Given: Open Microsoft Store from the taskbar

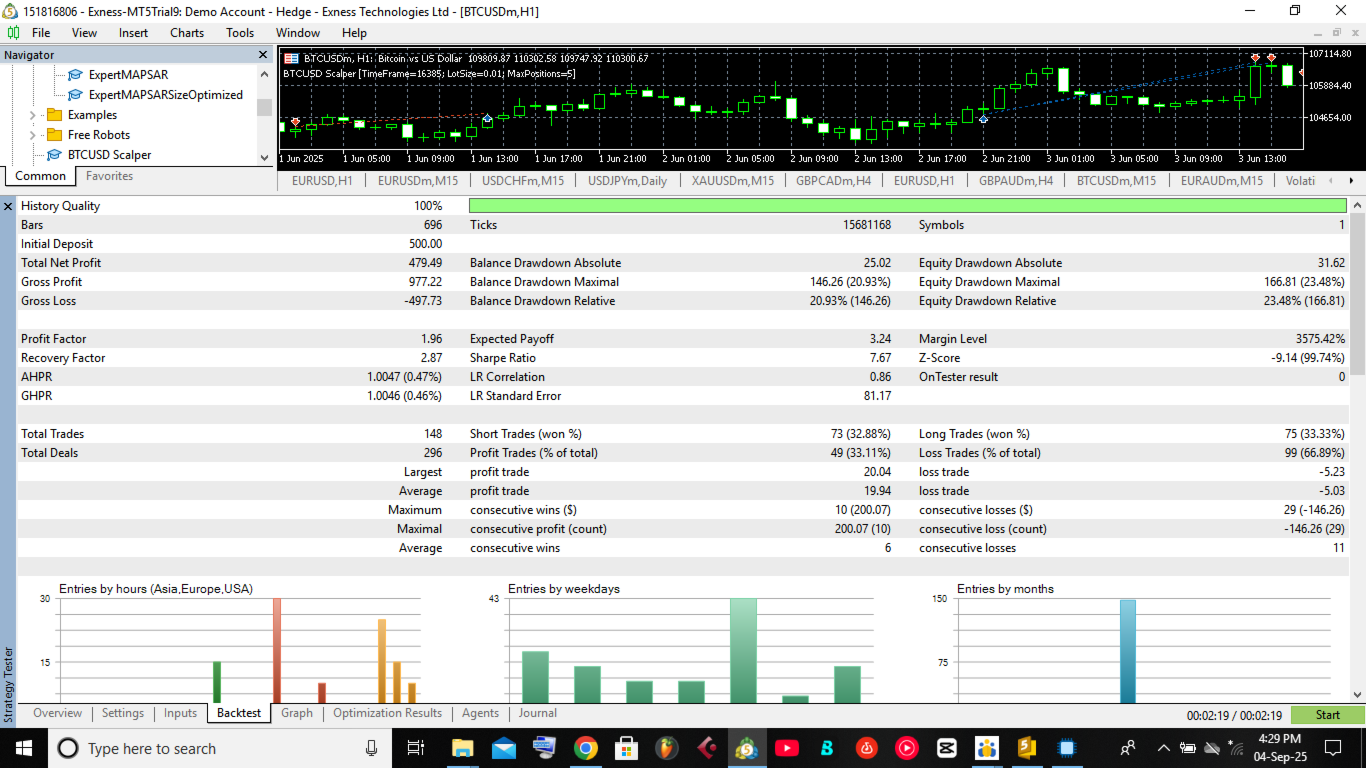Looking at the screenshot, I should [626, 748].
